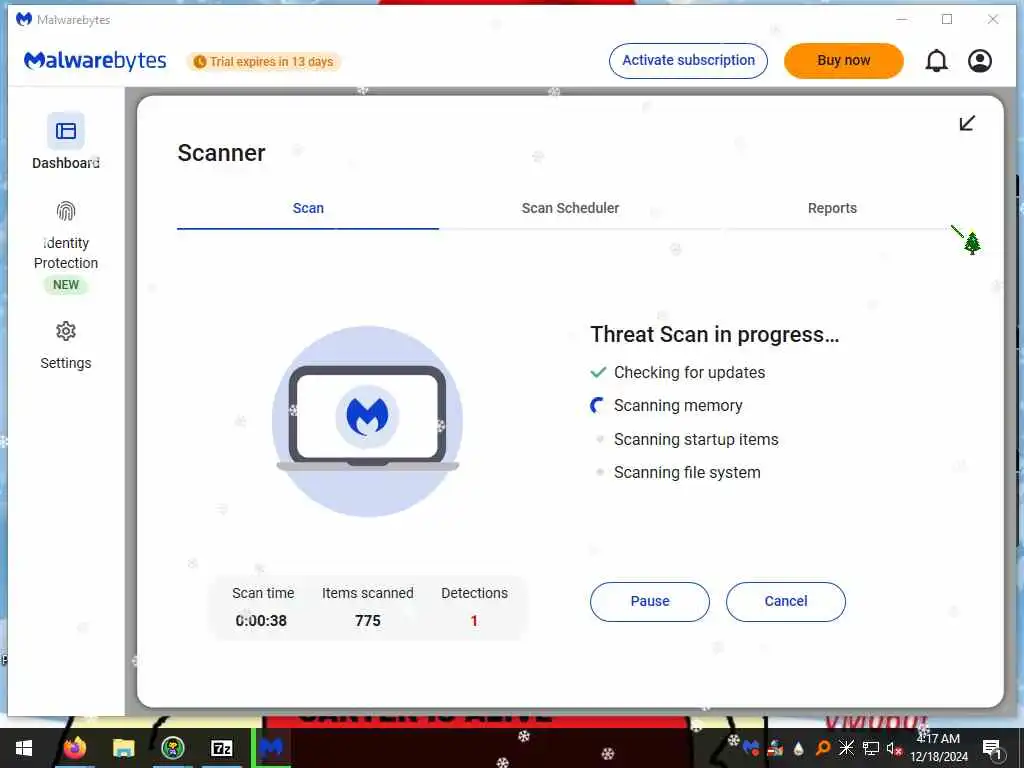Open the account profile icon
The image size is (1024, 768).
(x=980, y=61)
